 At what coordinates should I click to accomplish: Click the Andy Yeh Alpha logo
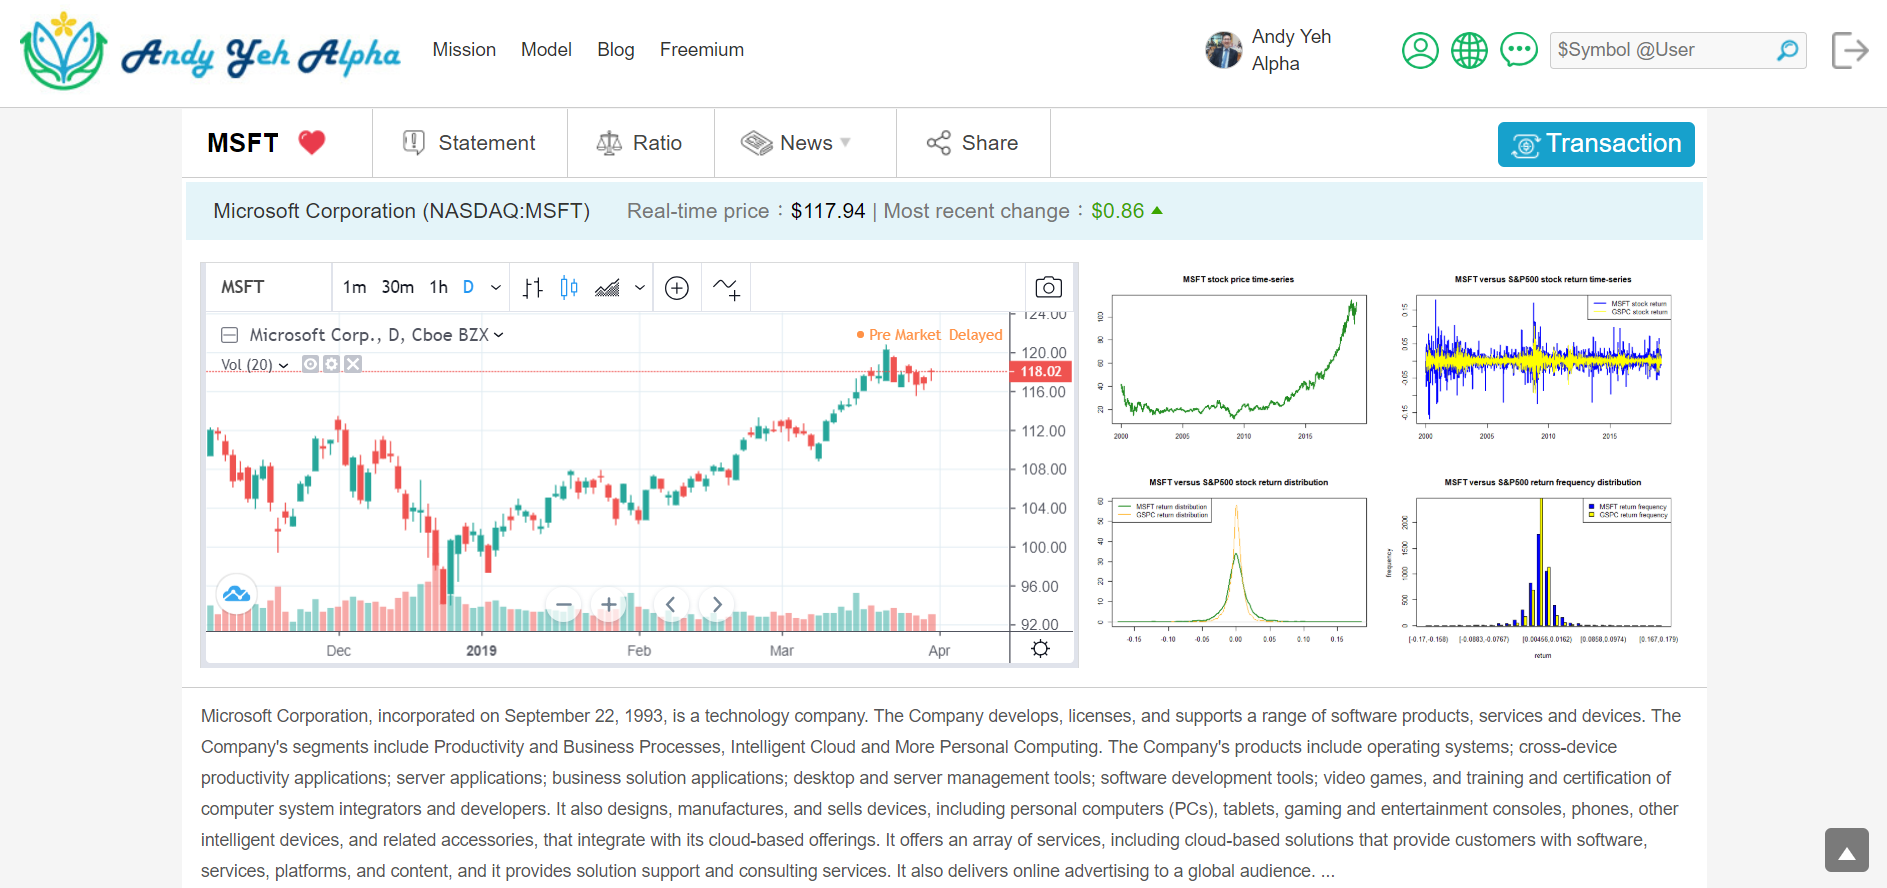210,51
